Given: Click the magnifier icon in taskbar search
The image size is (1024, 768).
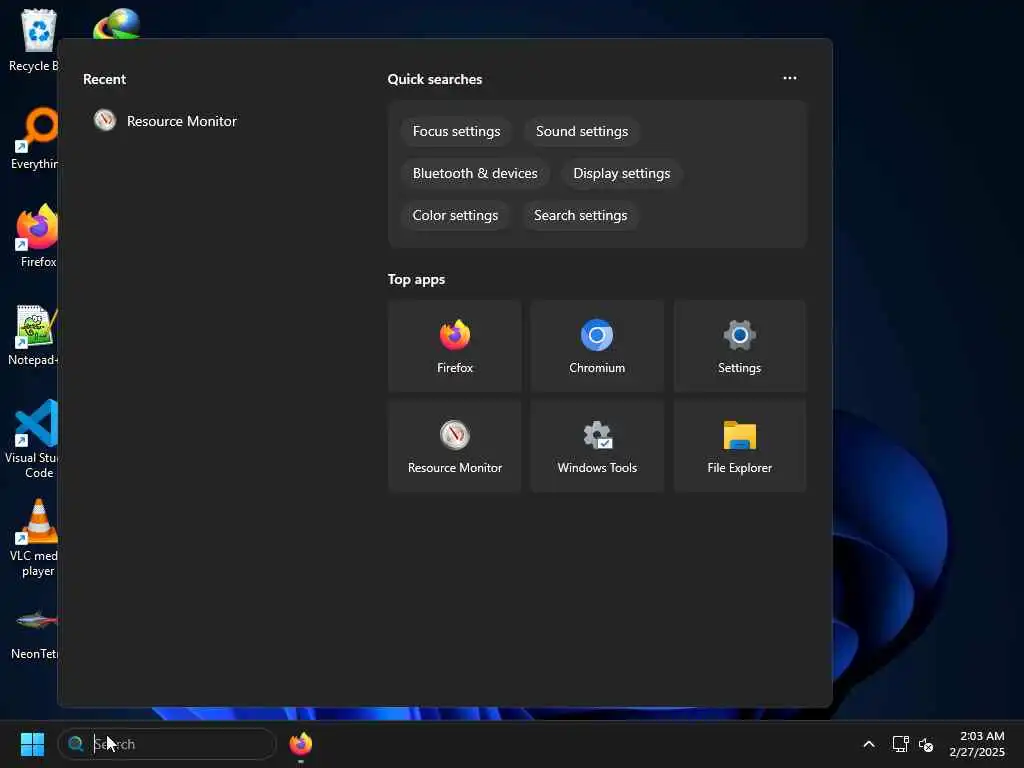Looking at the screenshot, I should [x=76, y=744].
